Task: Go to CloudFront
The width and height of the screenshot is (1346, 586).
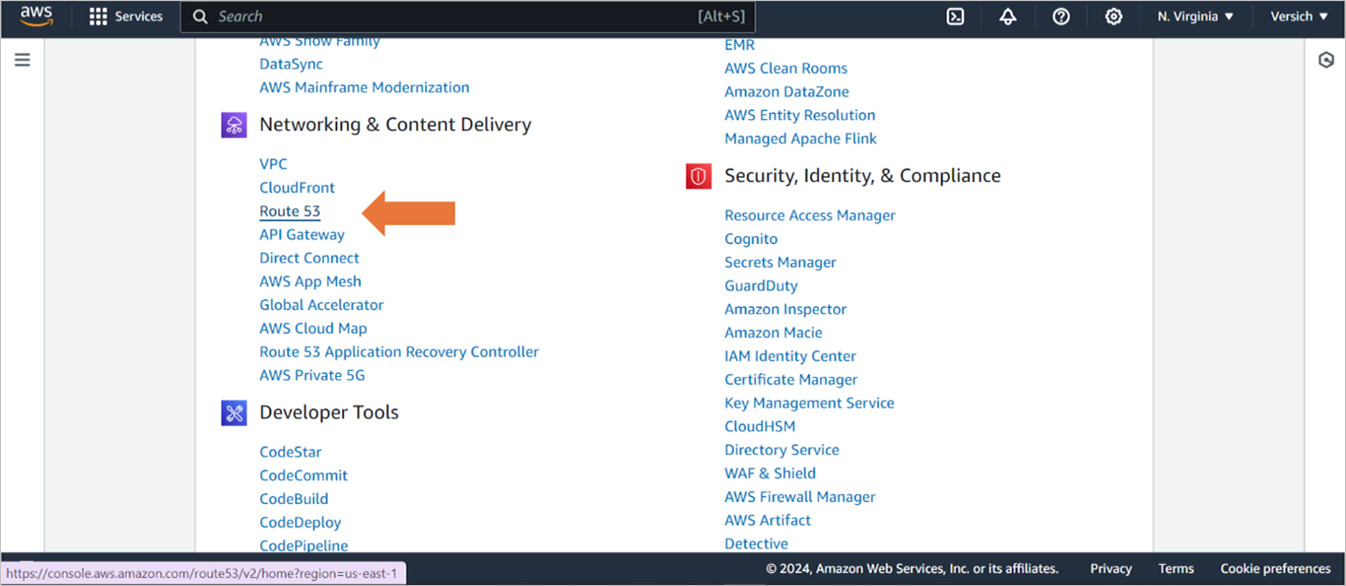Action: point(297,188)
